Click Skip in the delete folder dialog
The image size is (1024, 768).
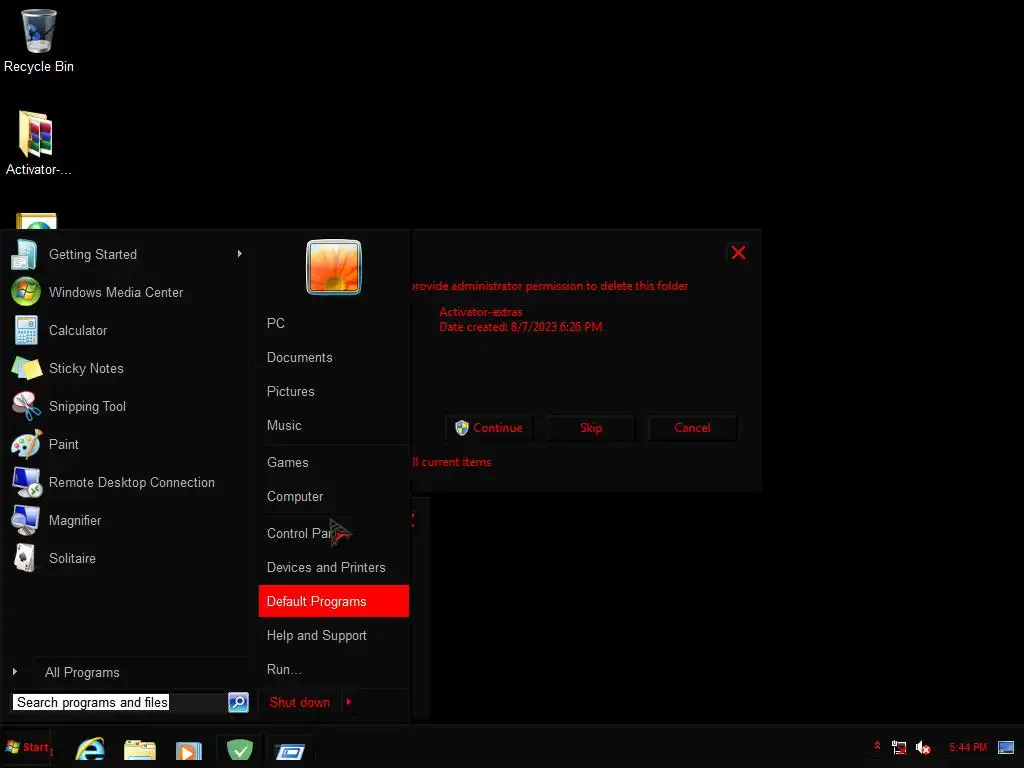point(590,428)
